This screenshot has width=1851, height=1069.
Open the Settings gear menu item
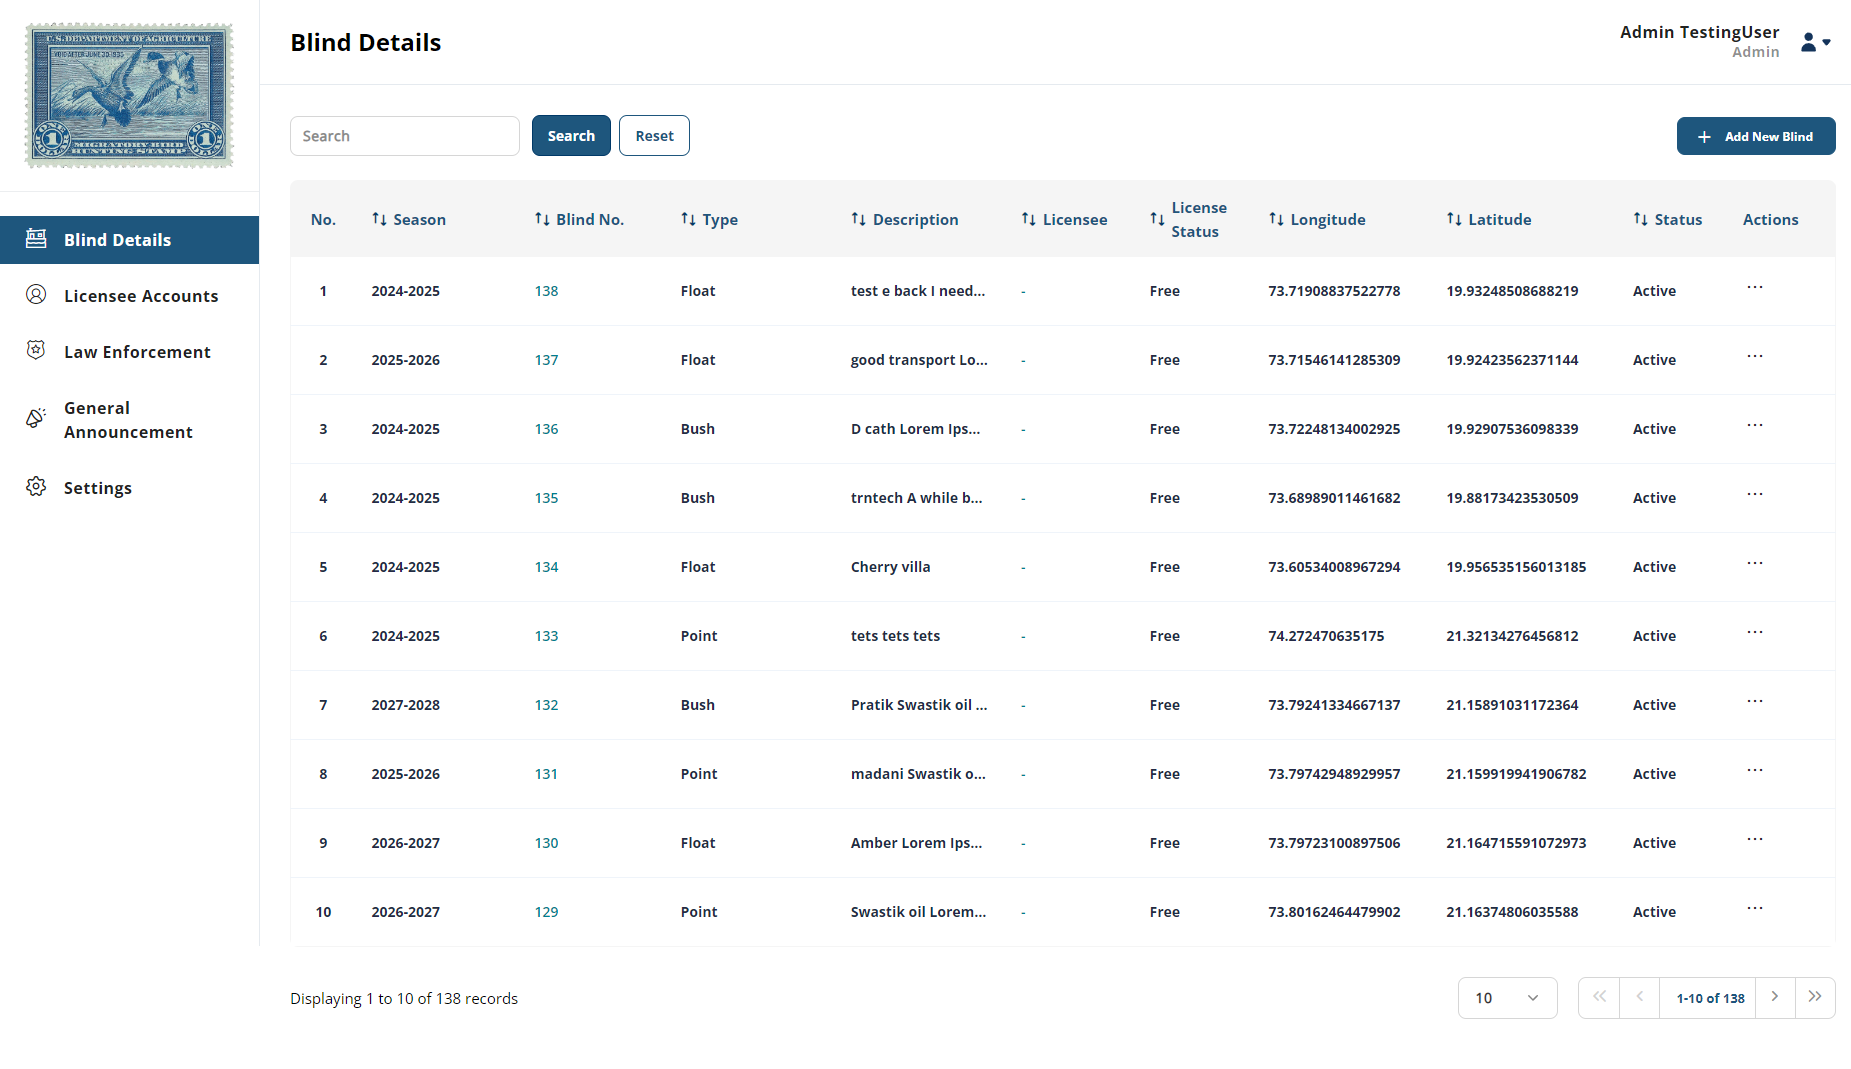tap(97, 488)
